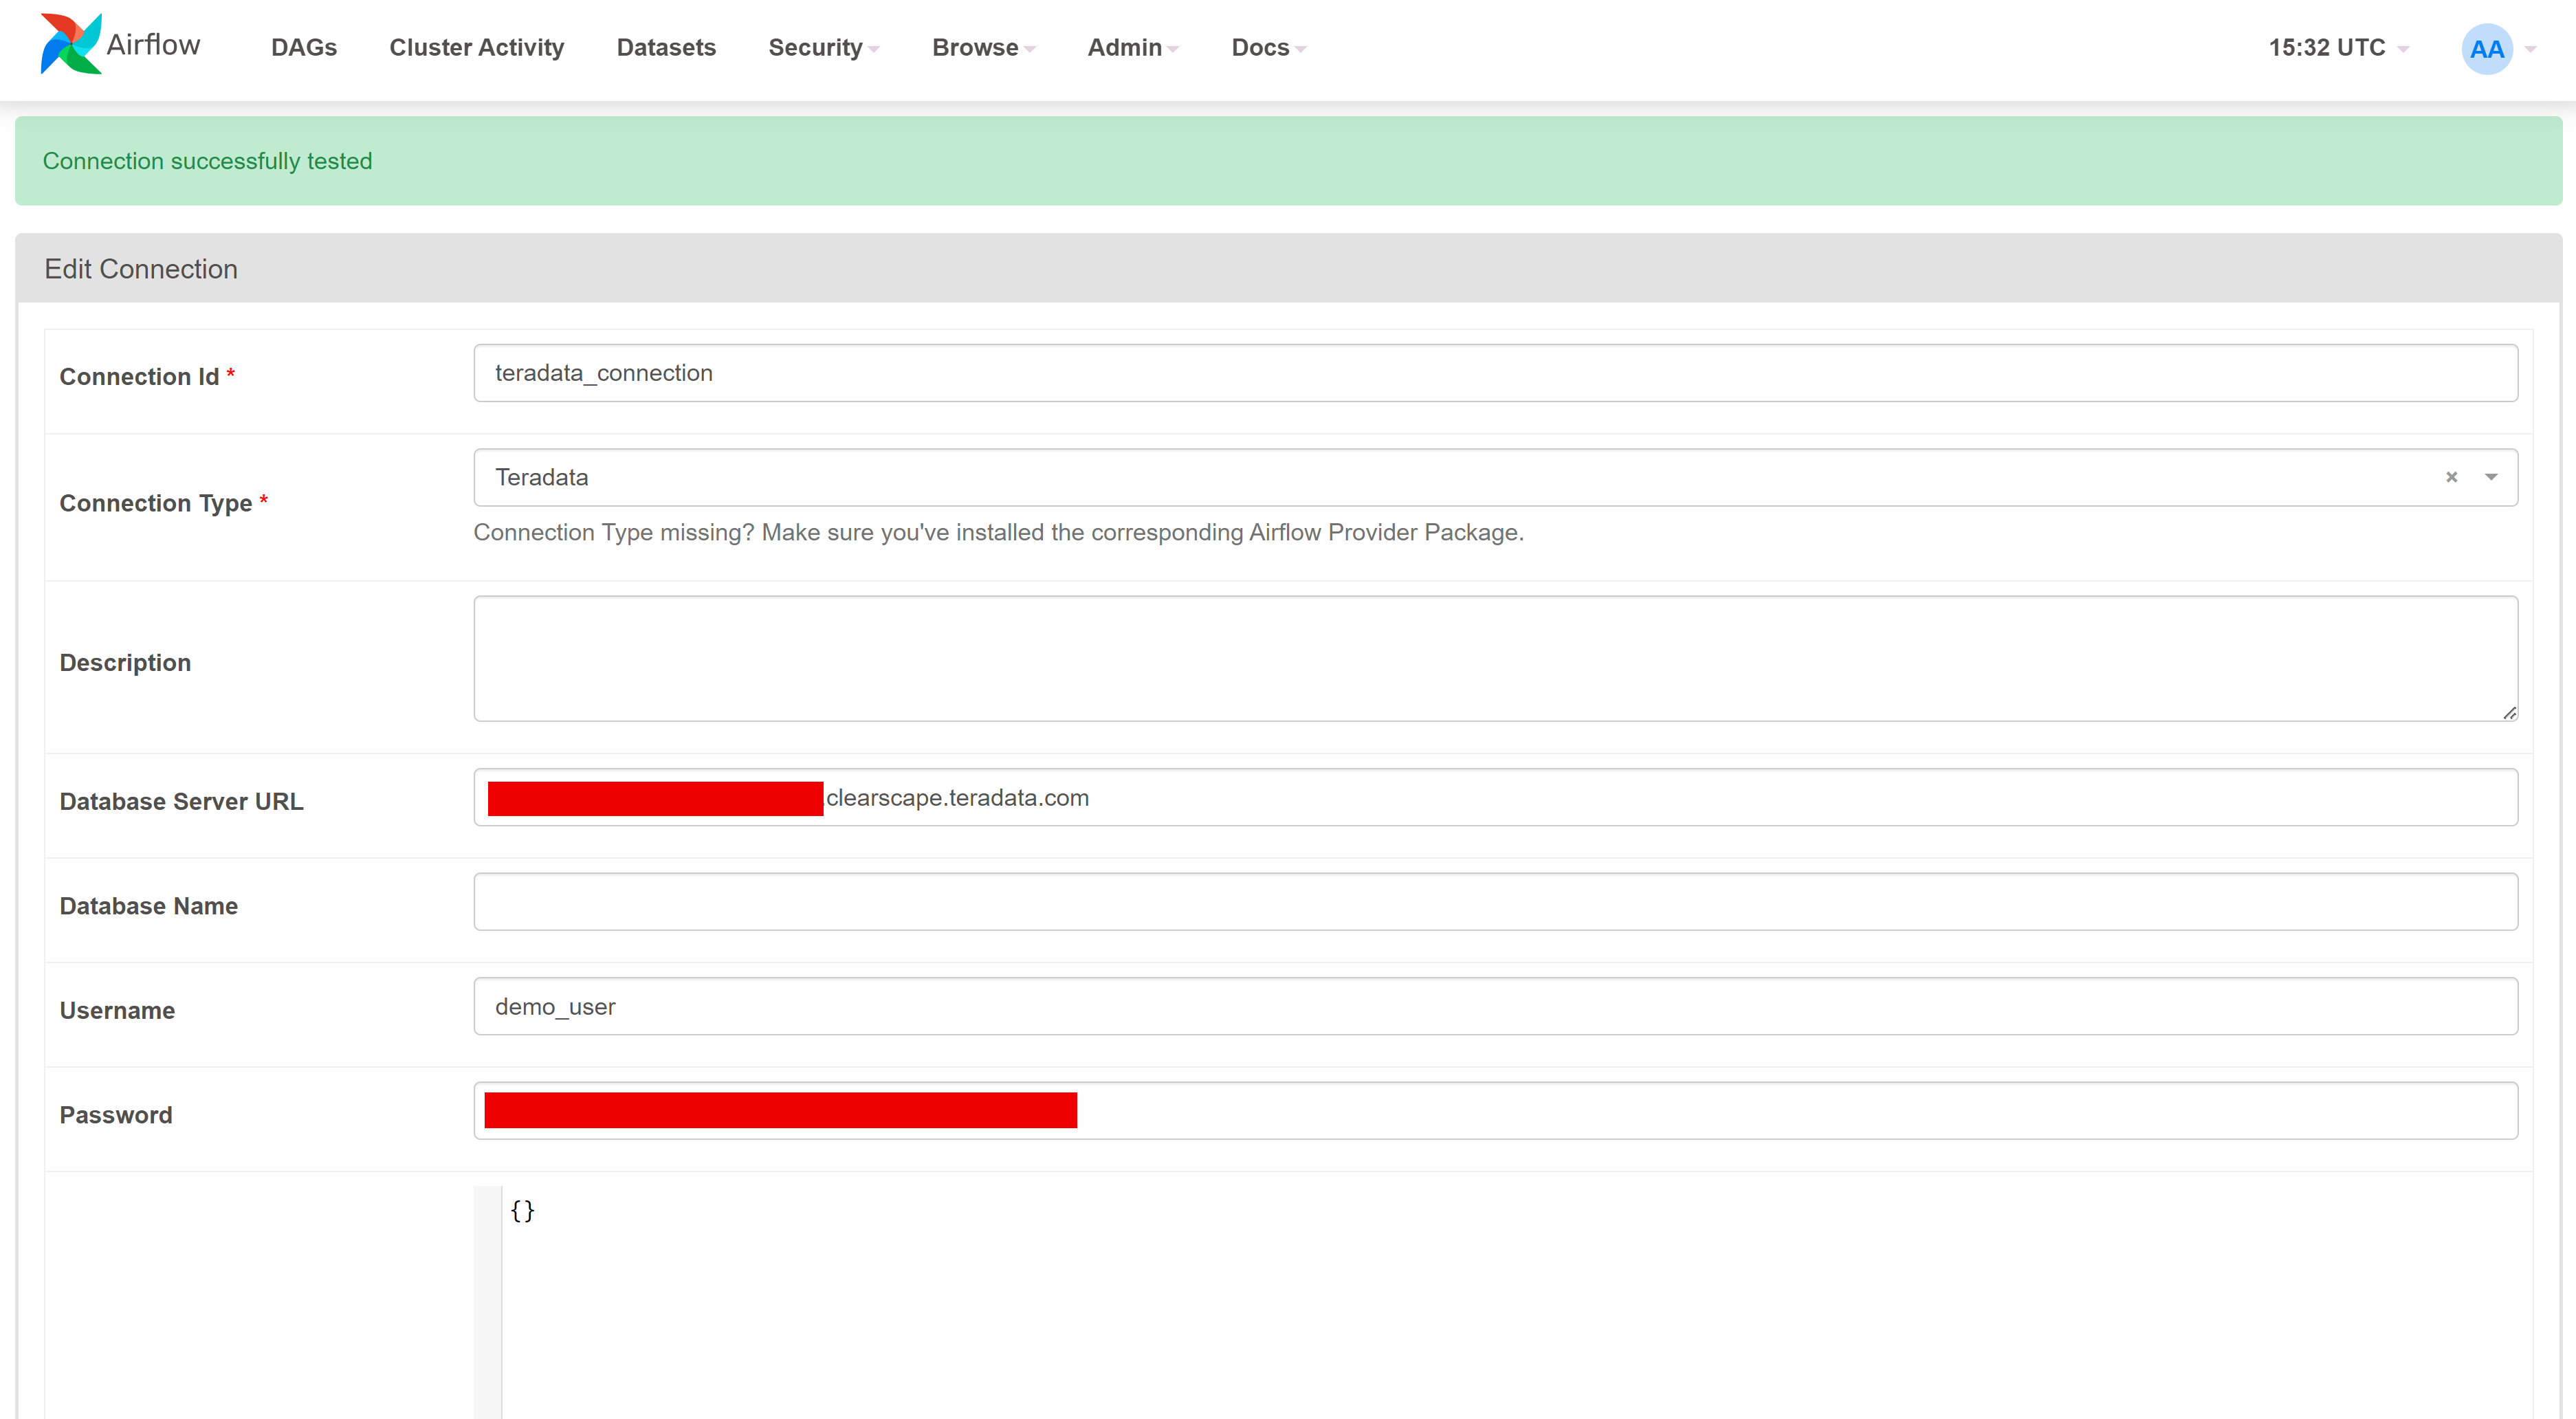
Task: Click the Airflow pinwheel logo
Action: 70,44
